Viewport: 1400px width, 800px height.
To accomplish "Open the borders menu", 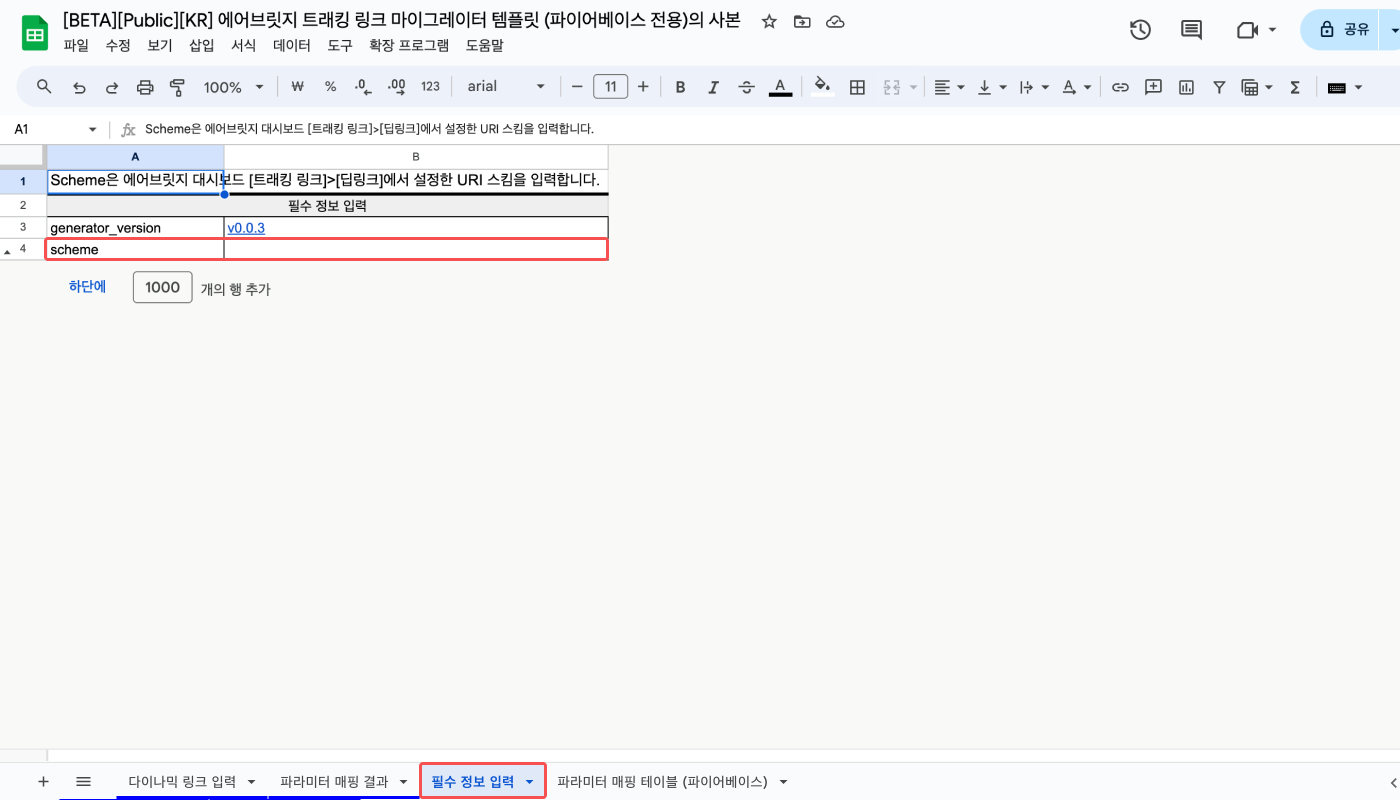I will pos(857,87).
